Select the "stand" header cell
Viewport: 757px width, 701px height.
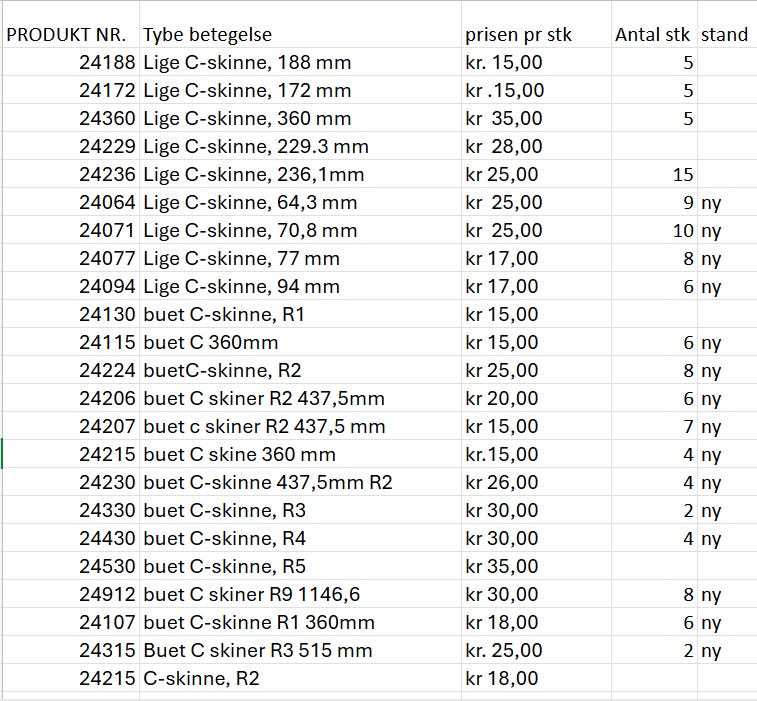click(x=725, y=35)
